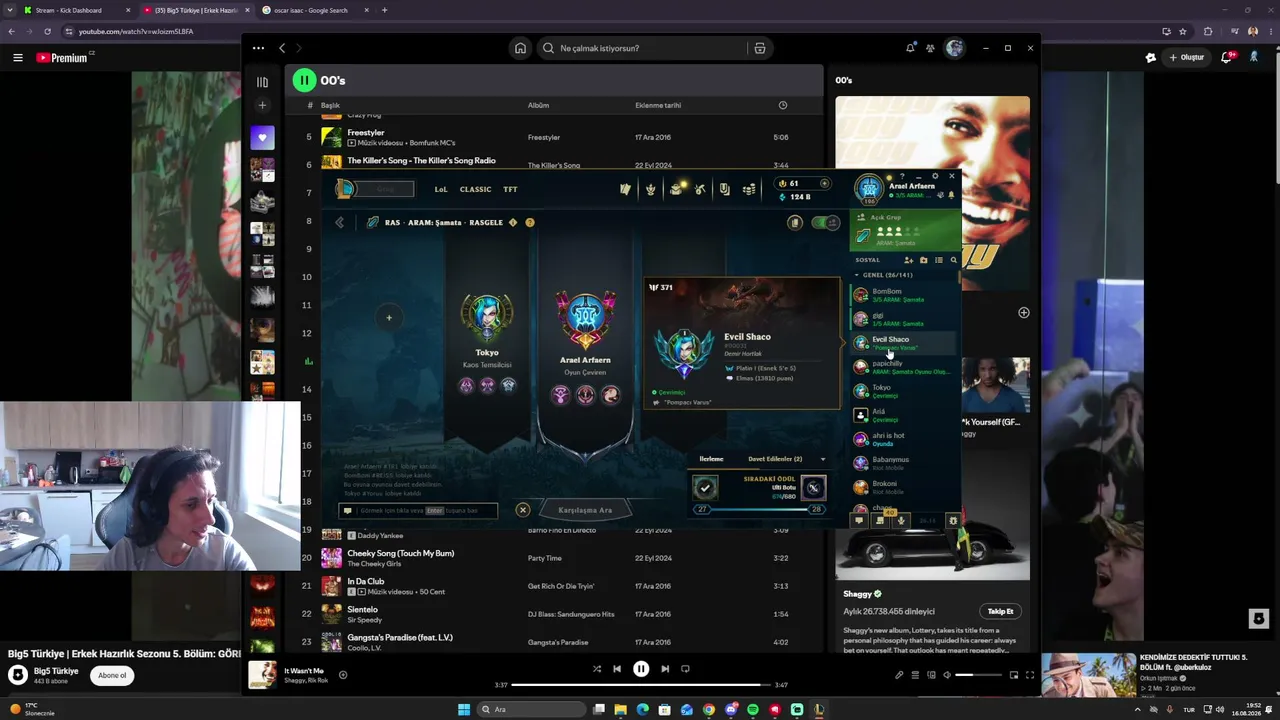Viewport: 1280px width, 720px height.
Task: Select friend papichilly in the list
Action: (905, 367)
